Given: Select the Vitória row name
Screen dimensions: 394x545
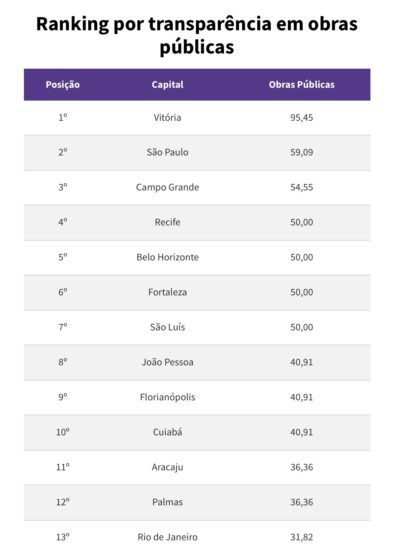Looking at the screenshot, I should (x=167, y=117).
